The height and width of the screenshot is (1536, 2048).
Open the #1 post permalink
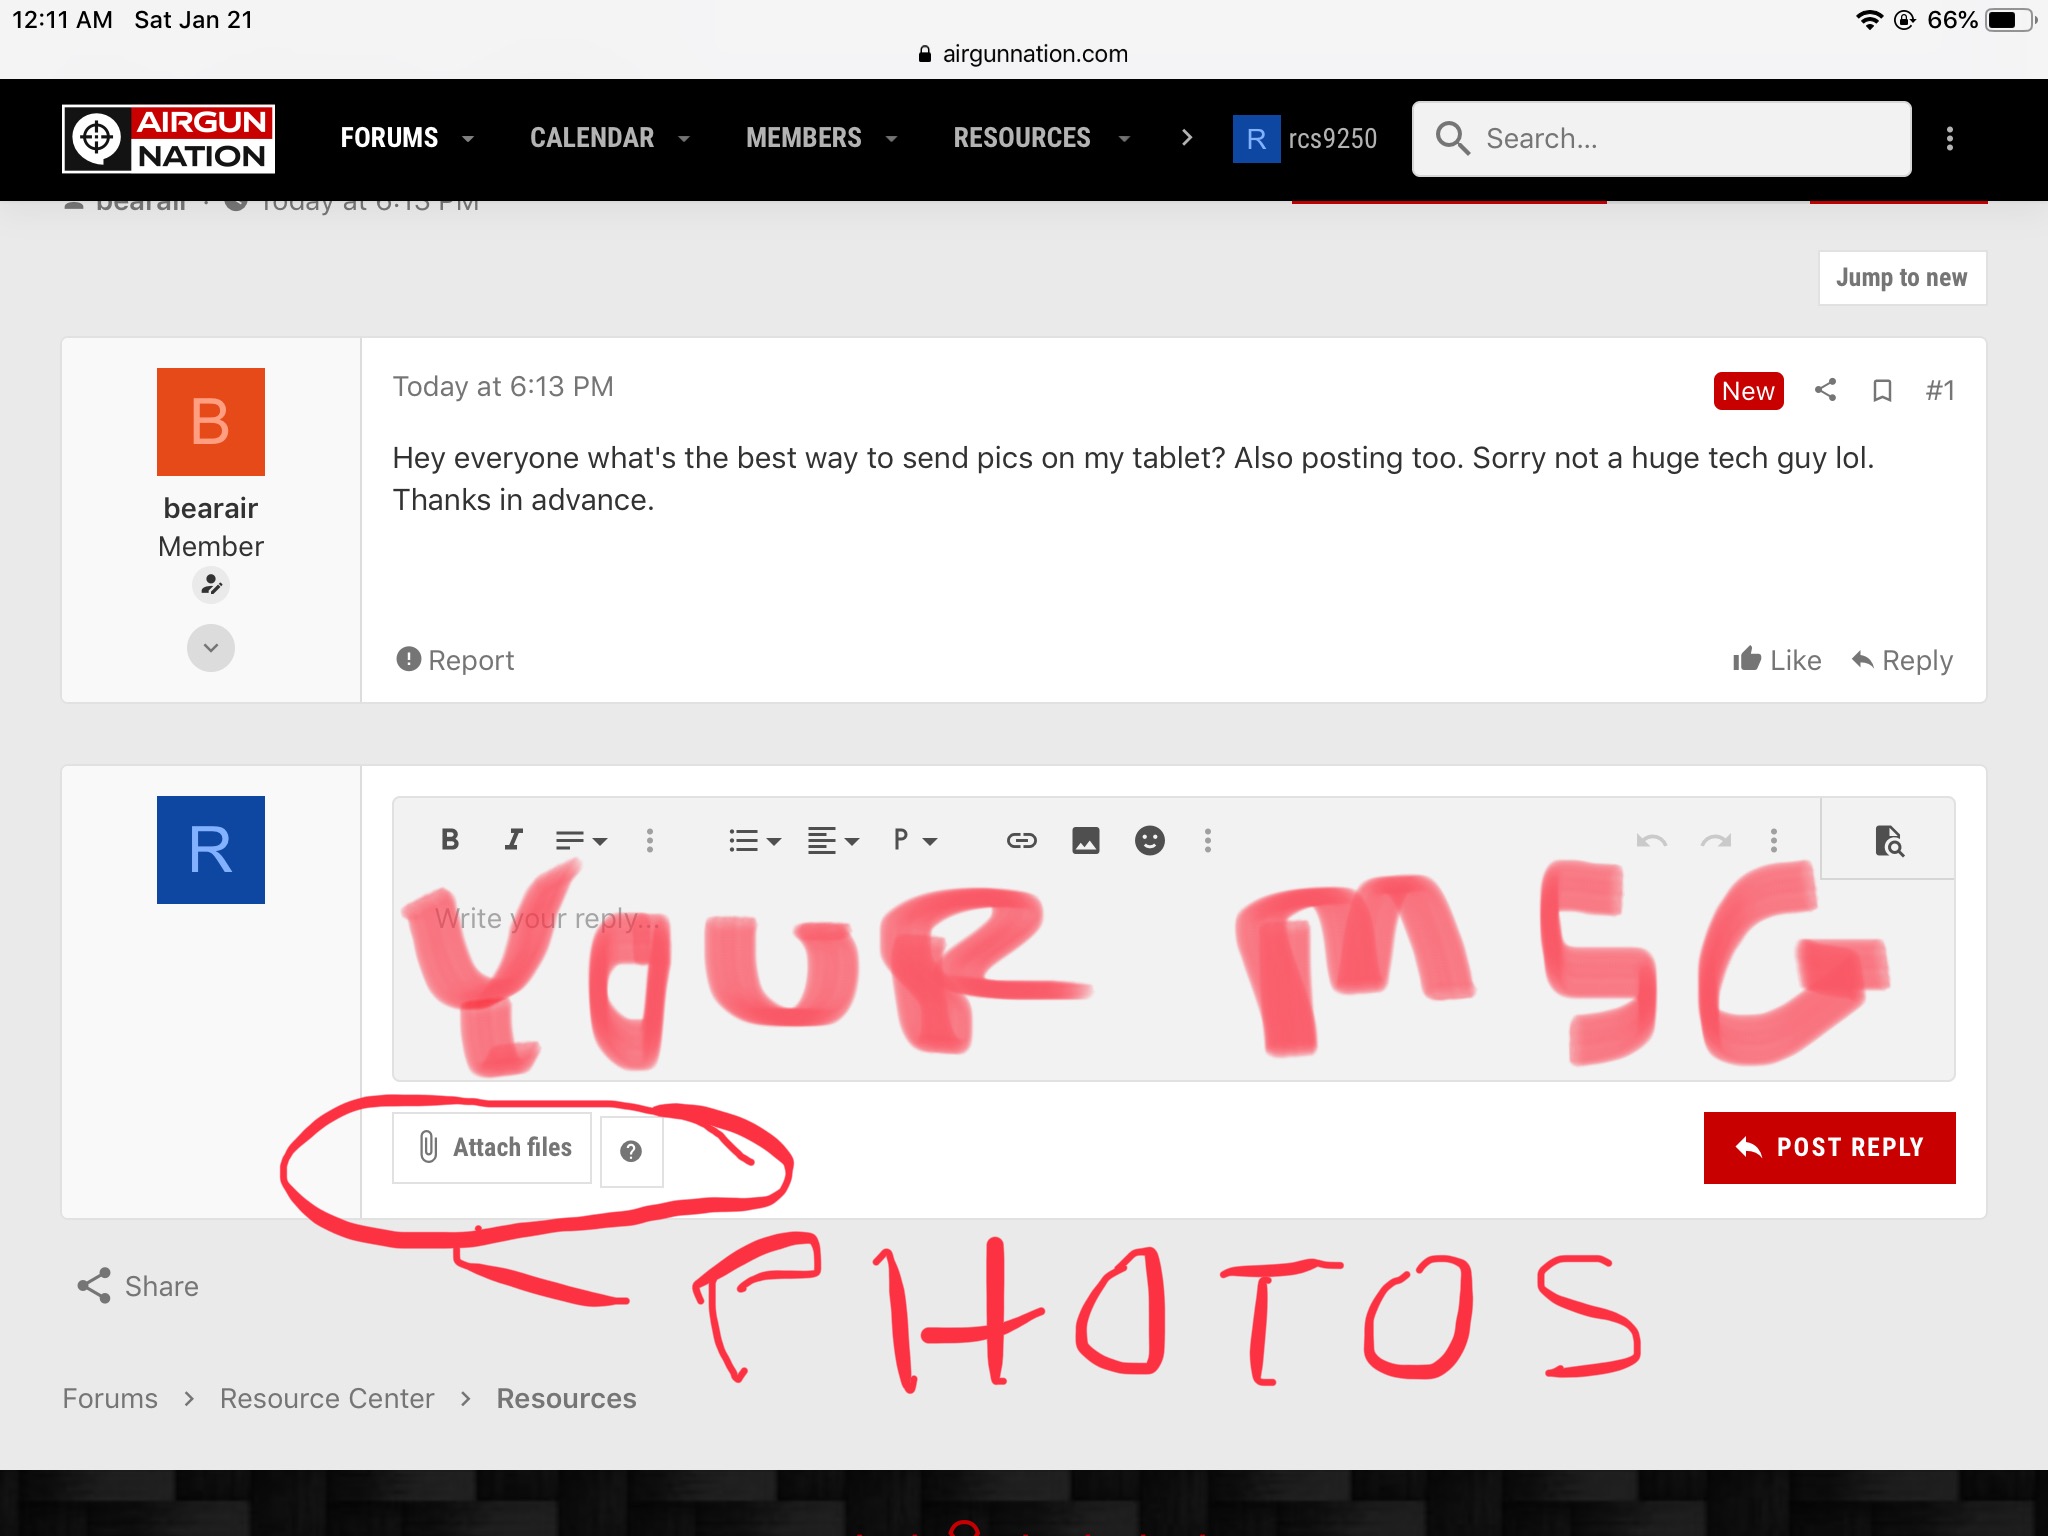(1940, 390)
